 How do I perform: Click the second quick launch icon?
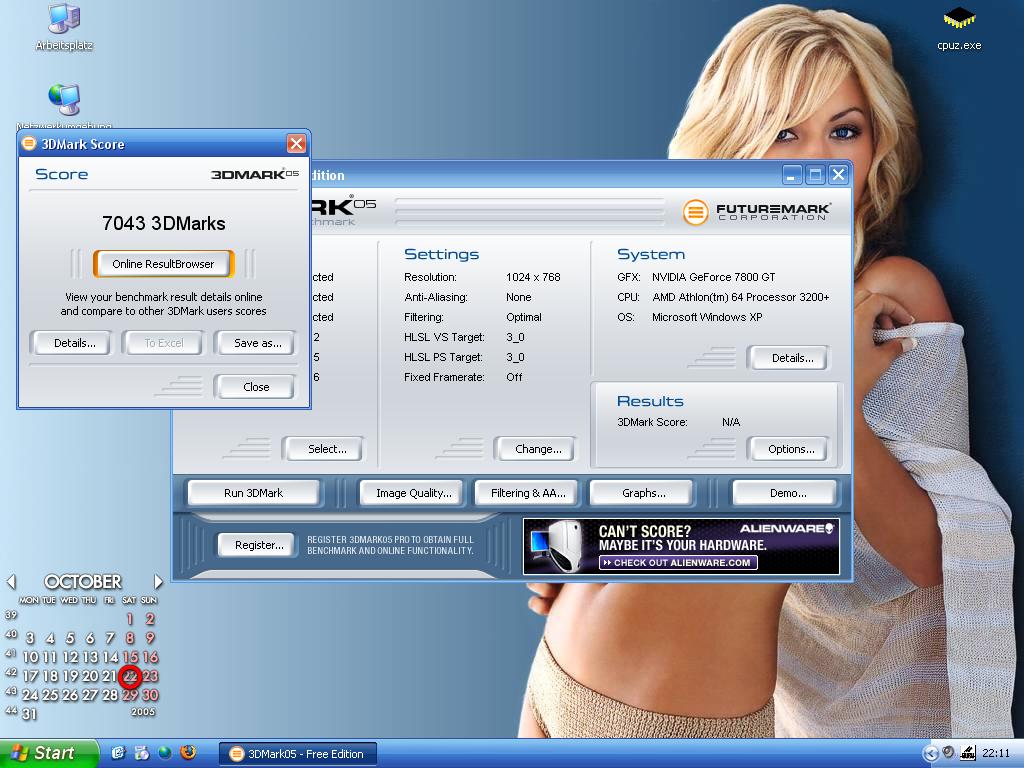tap(141, 753)
